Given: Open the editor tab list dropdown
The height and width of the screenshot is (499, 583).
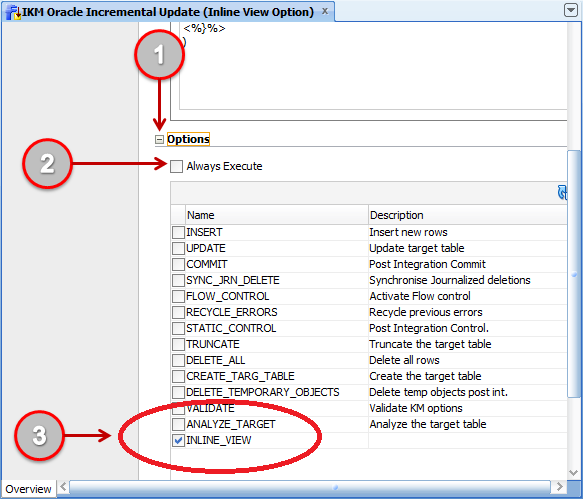Looking at the screenshot, I should pos(571,10).
